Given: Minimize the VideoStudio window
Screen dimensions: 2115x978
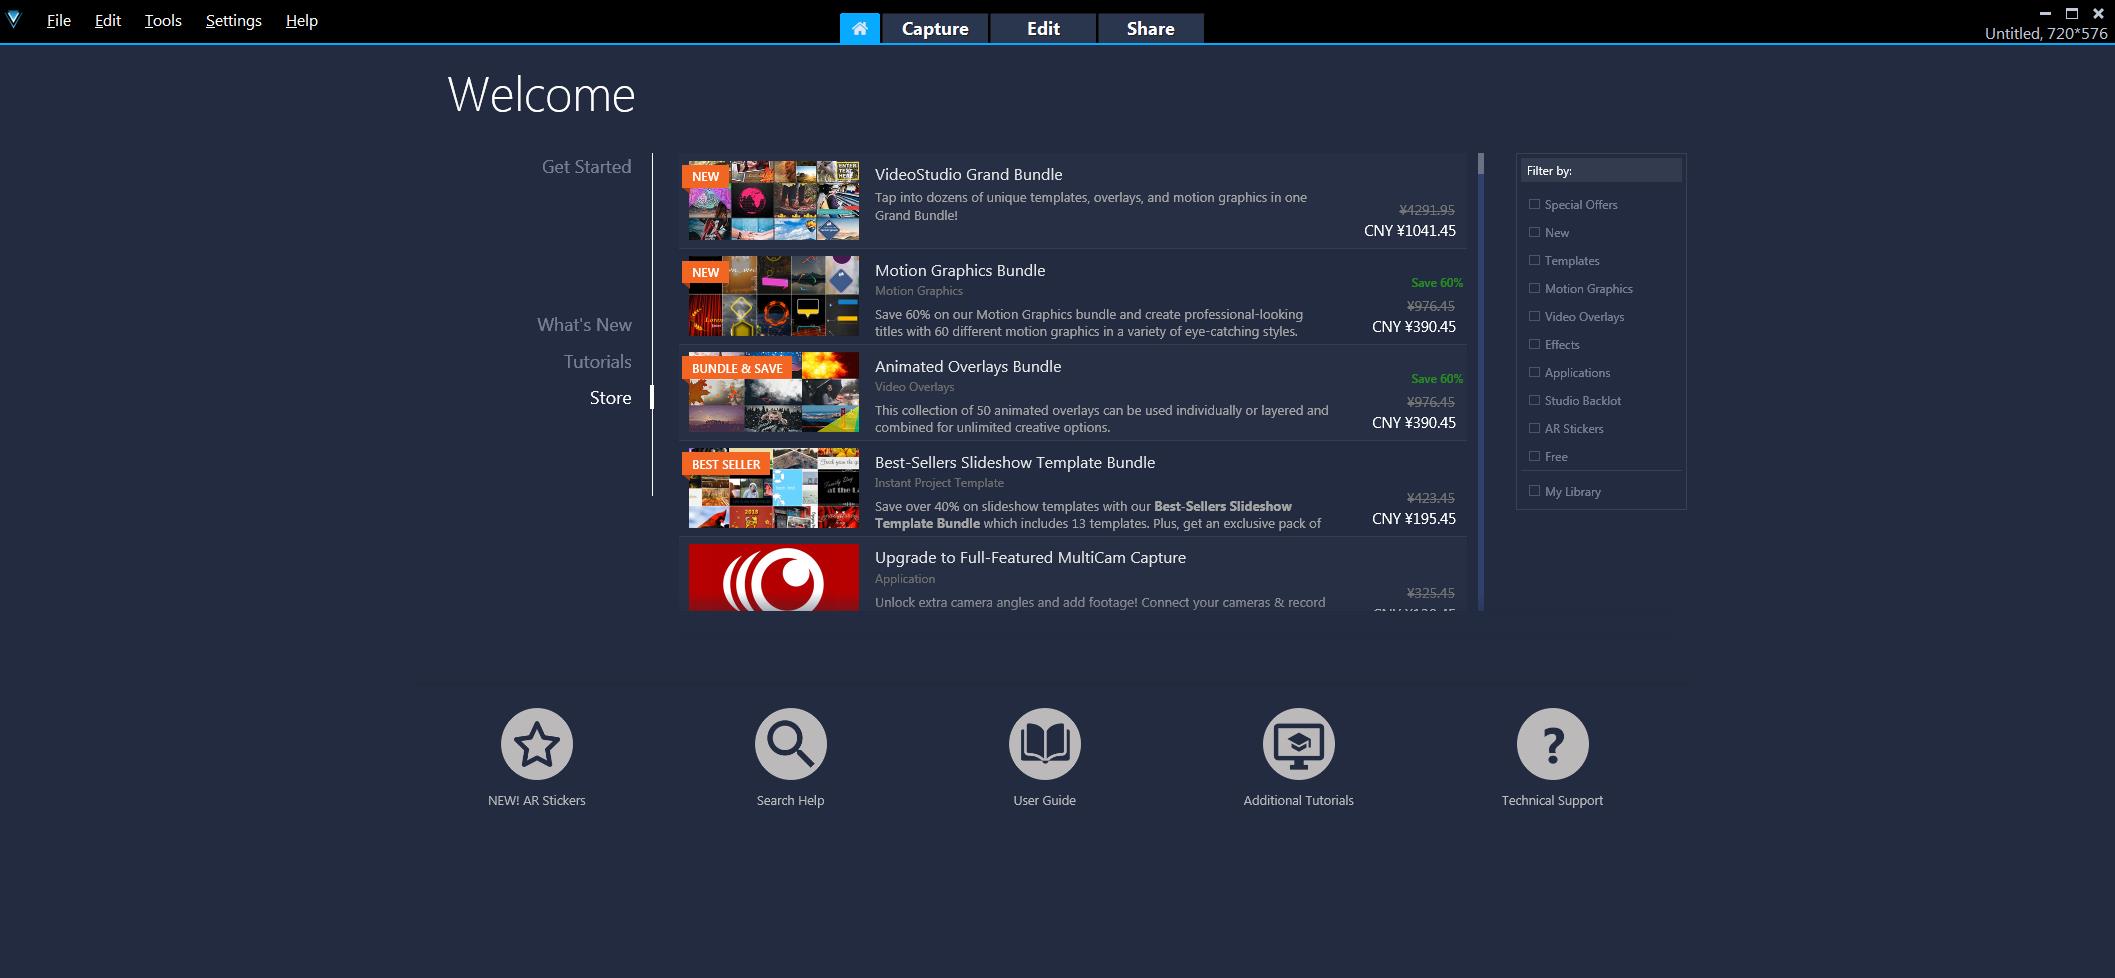Looking at the screenshot, I should click(2045, 14).
